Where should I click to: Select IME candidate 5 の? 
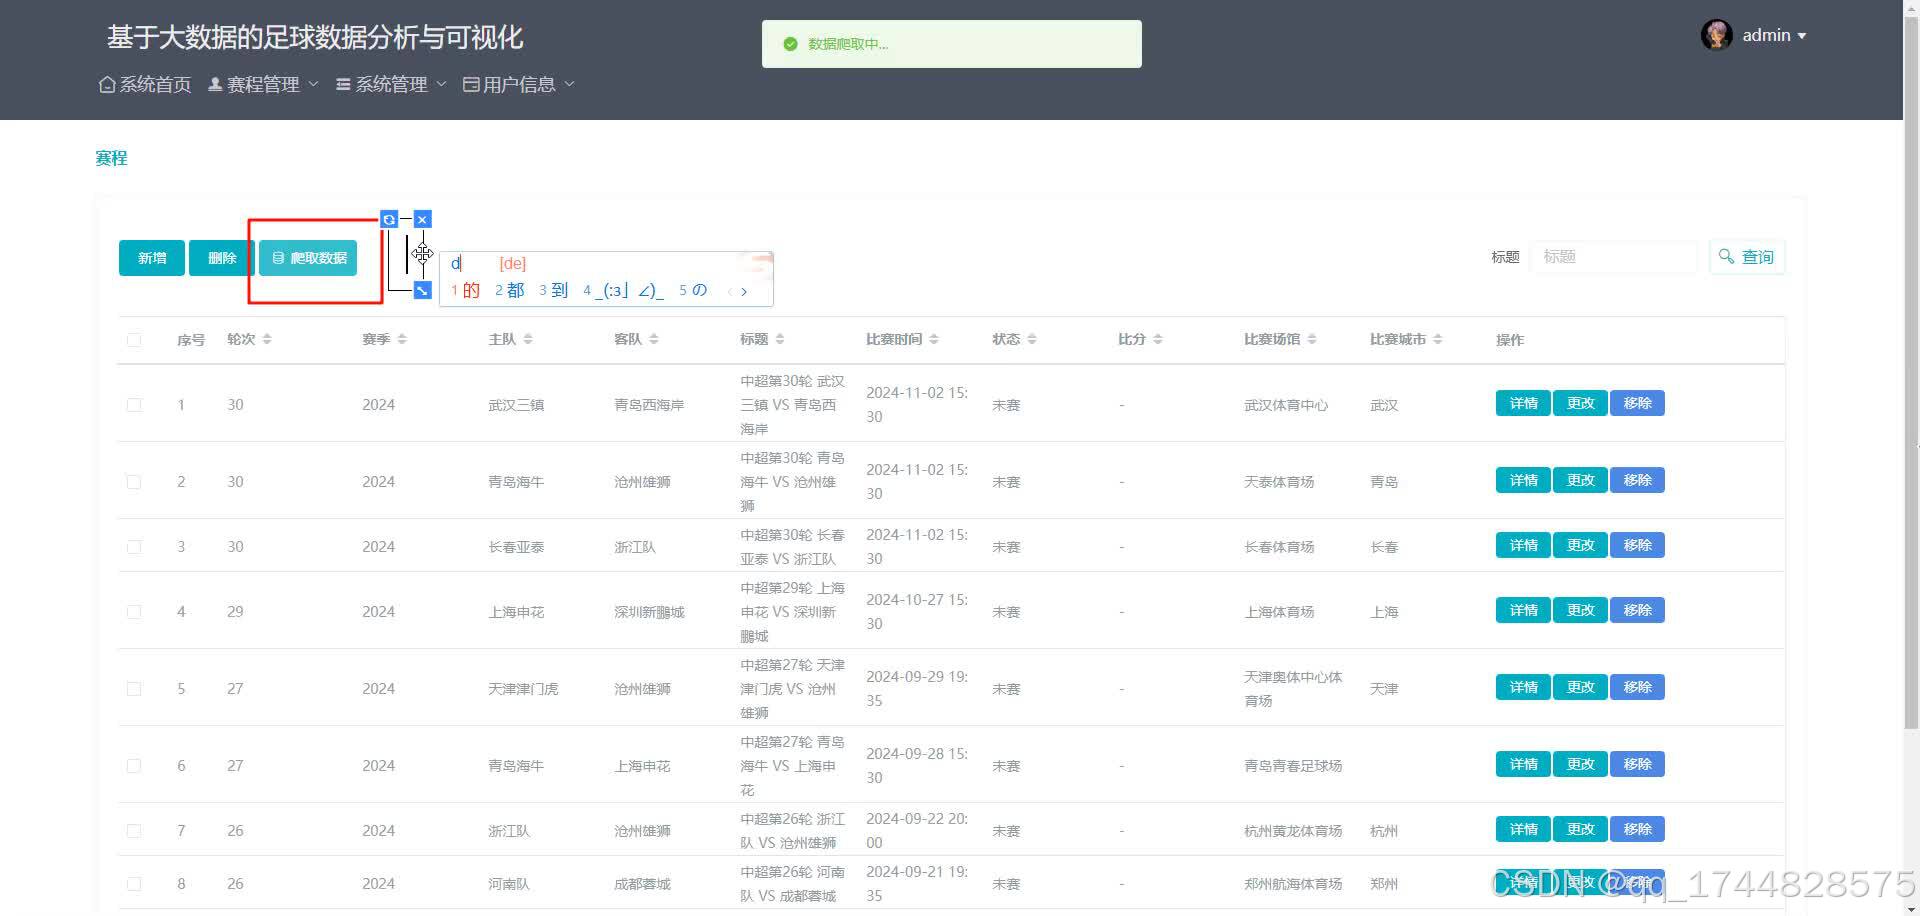click(693, 291)
